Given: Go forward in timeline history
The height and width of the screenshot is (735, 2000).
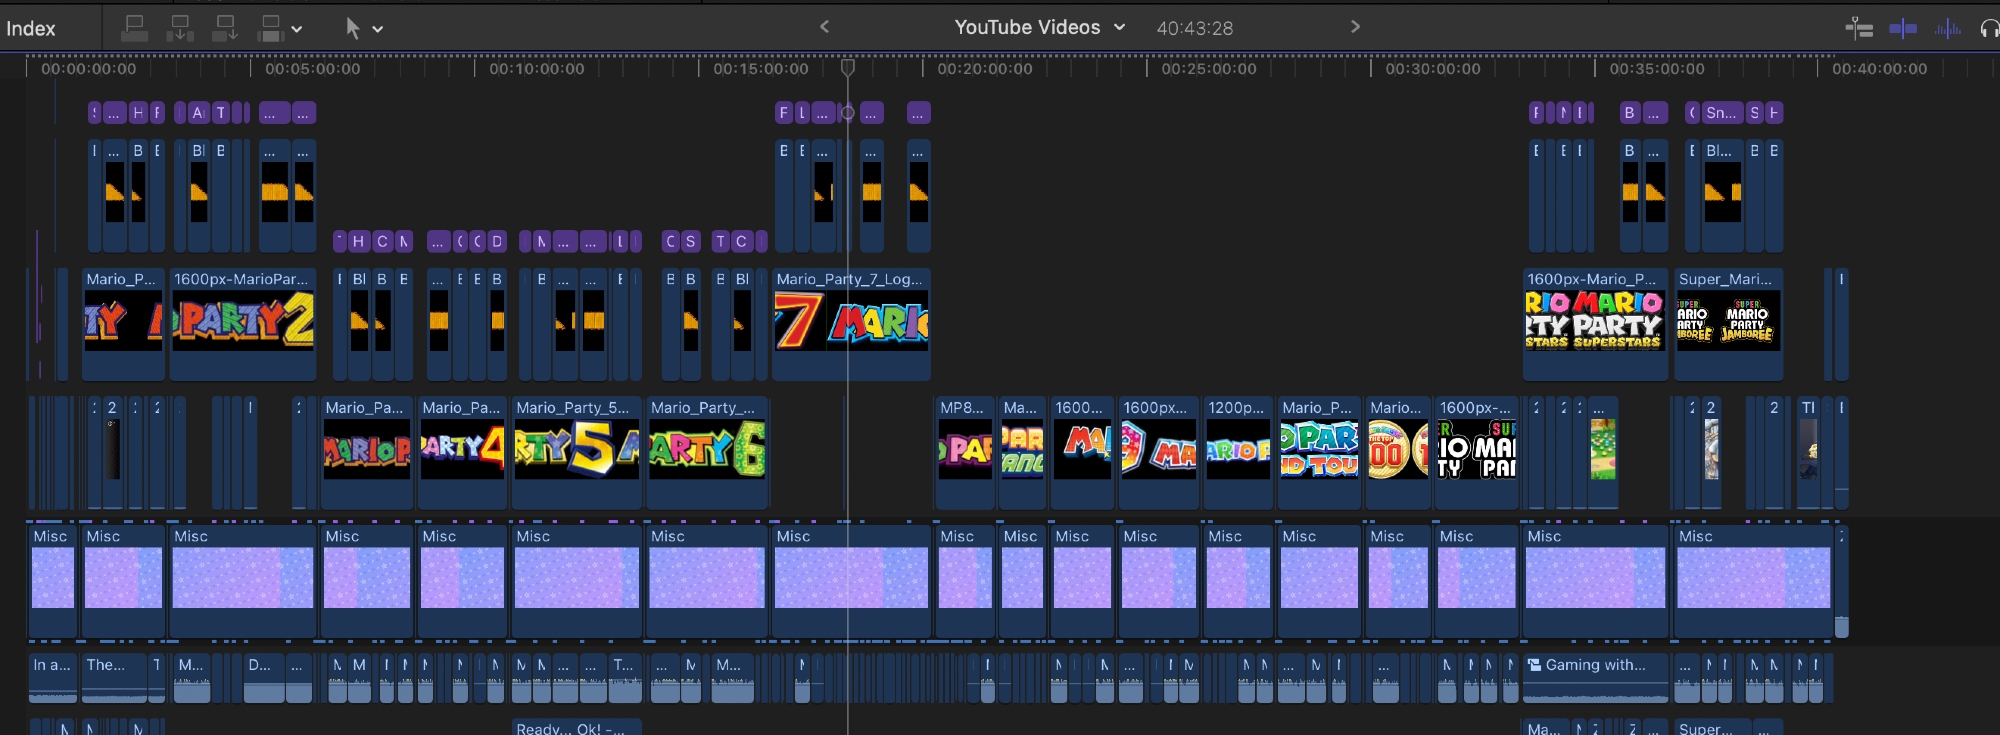Looking at the screenshot, I should click(1355, 27).
